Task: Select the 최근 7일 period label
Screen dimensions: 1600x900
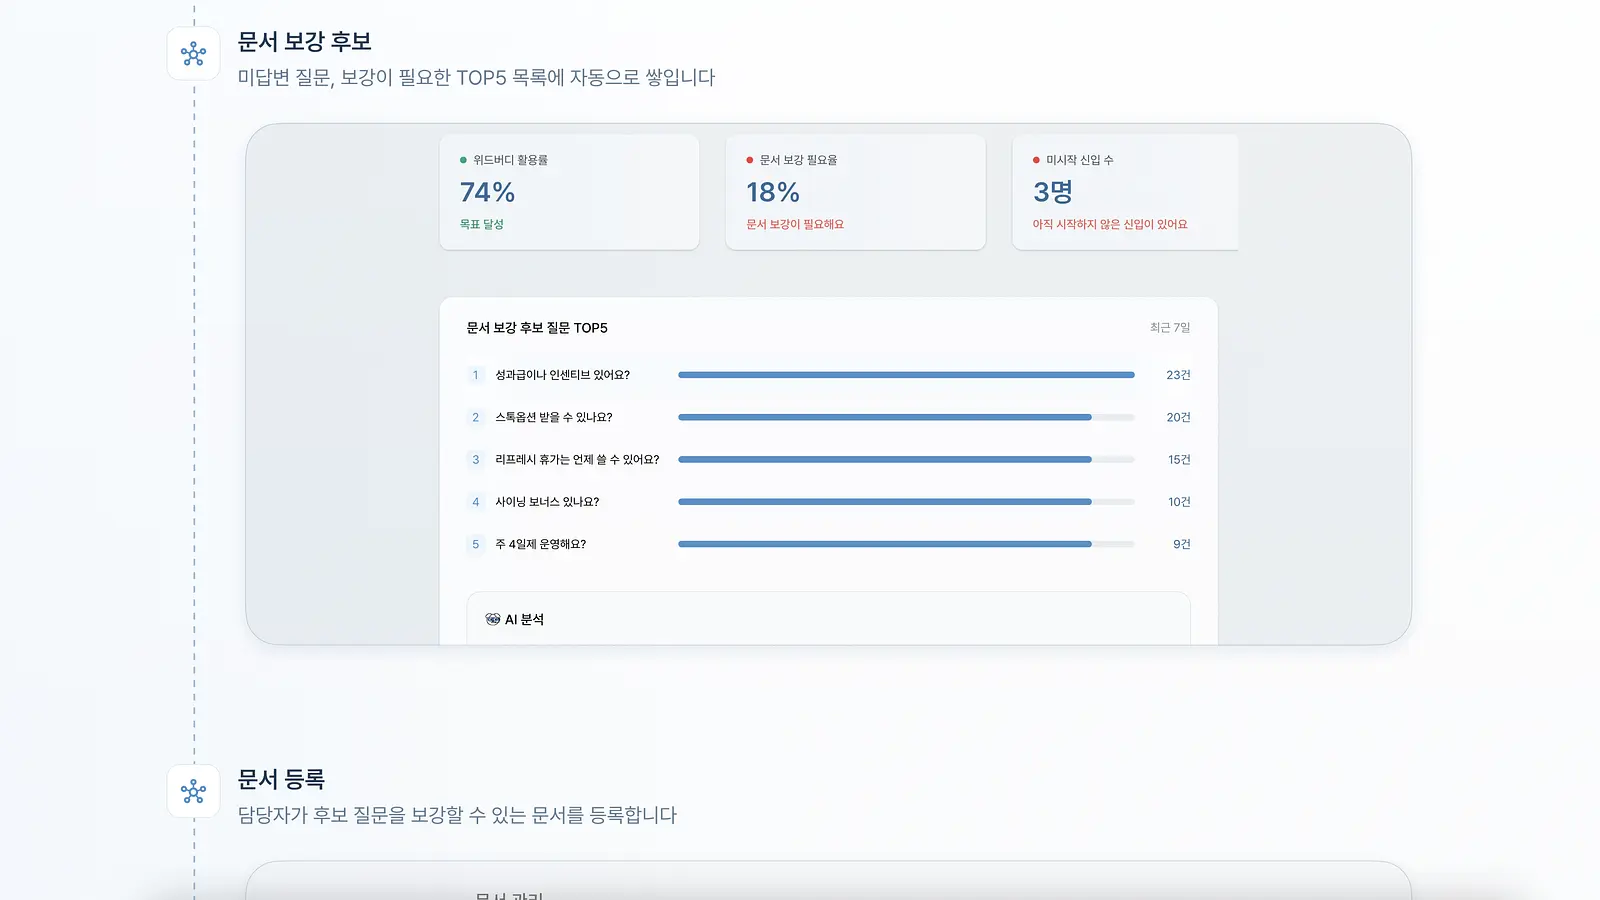Action: pos(1170,327)
